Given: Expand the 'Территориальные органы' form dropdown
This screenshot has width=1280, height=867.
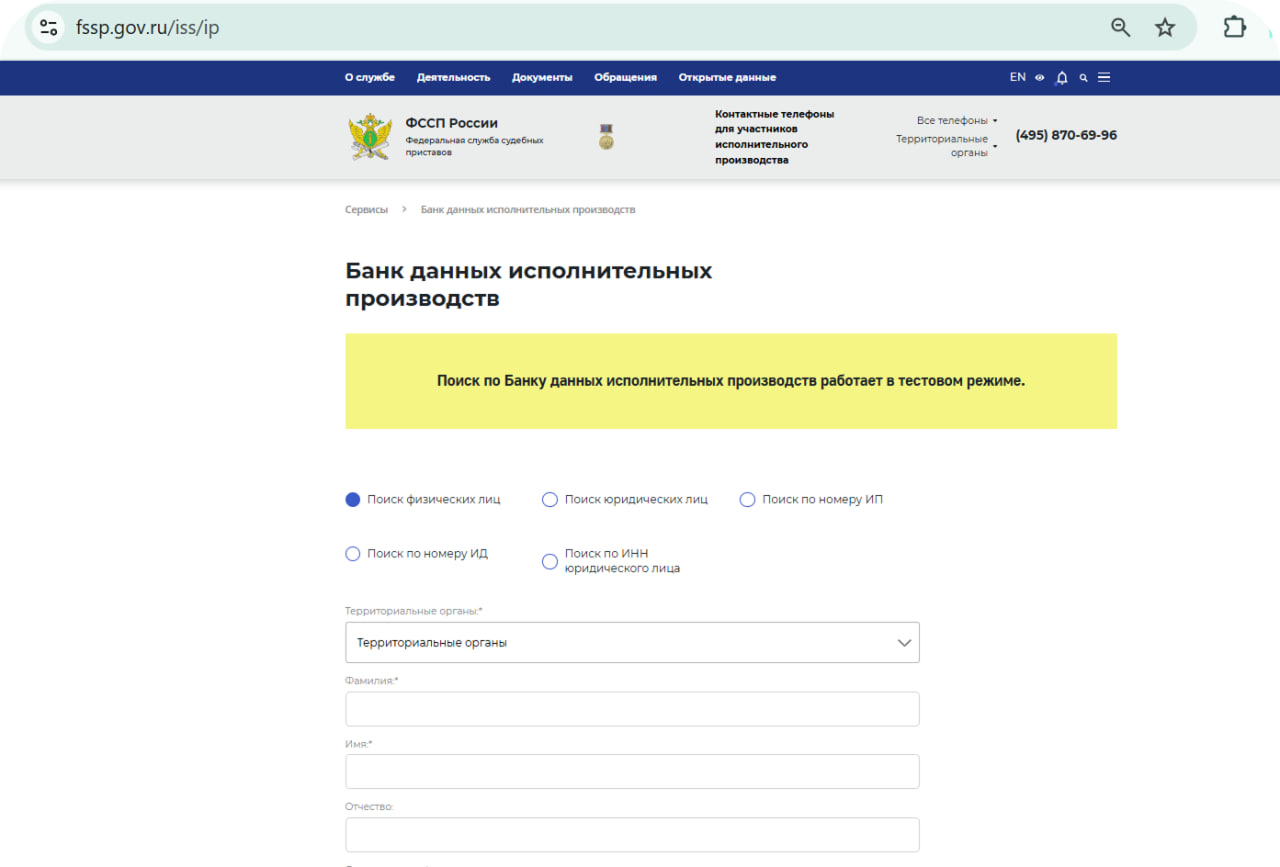Looking at the screenshot, I should point(632,643).
